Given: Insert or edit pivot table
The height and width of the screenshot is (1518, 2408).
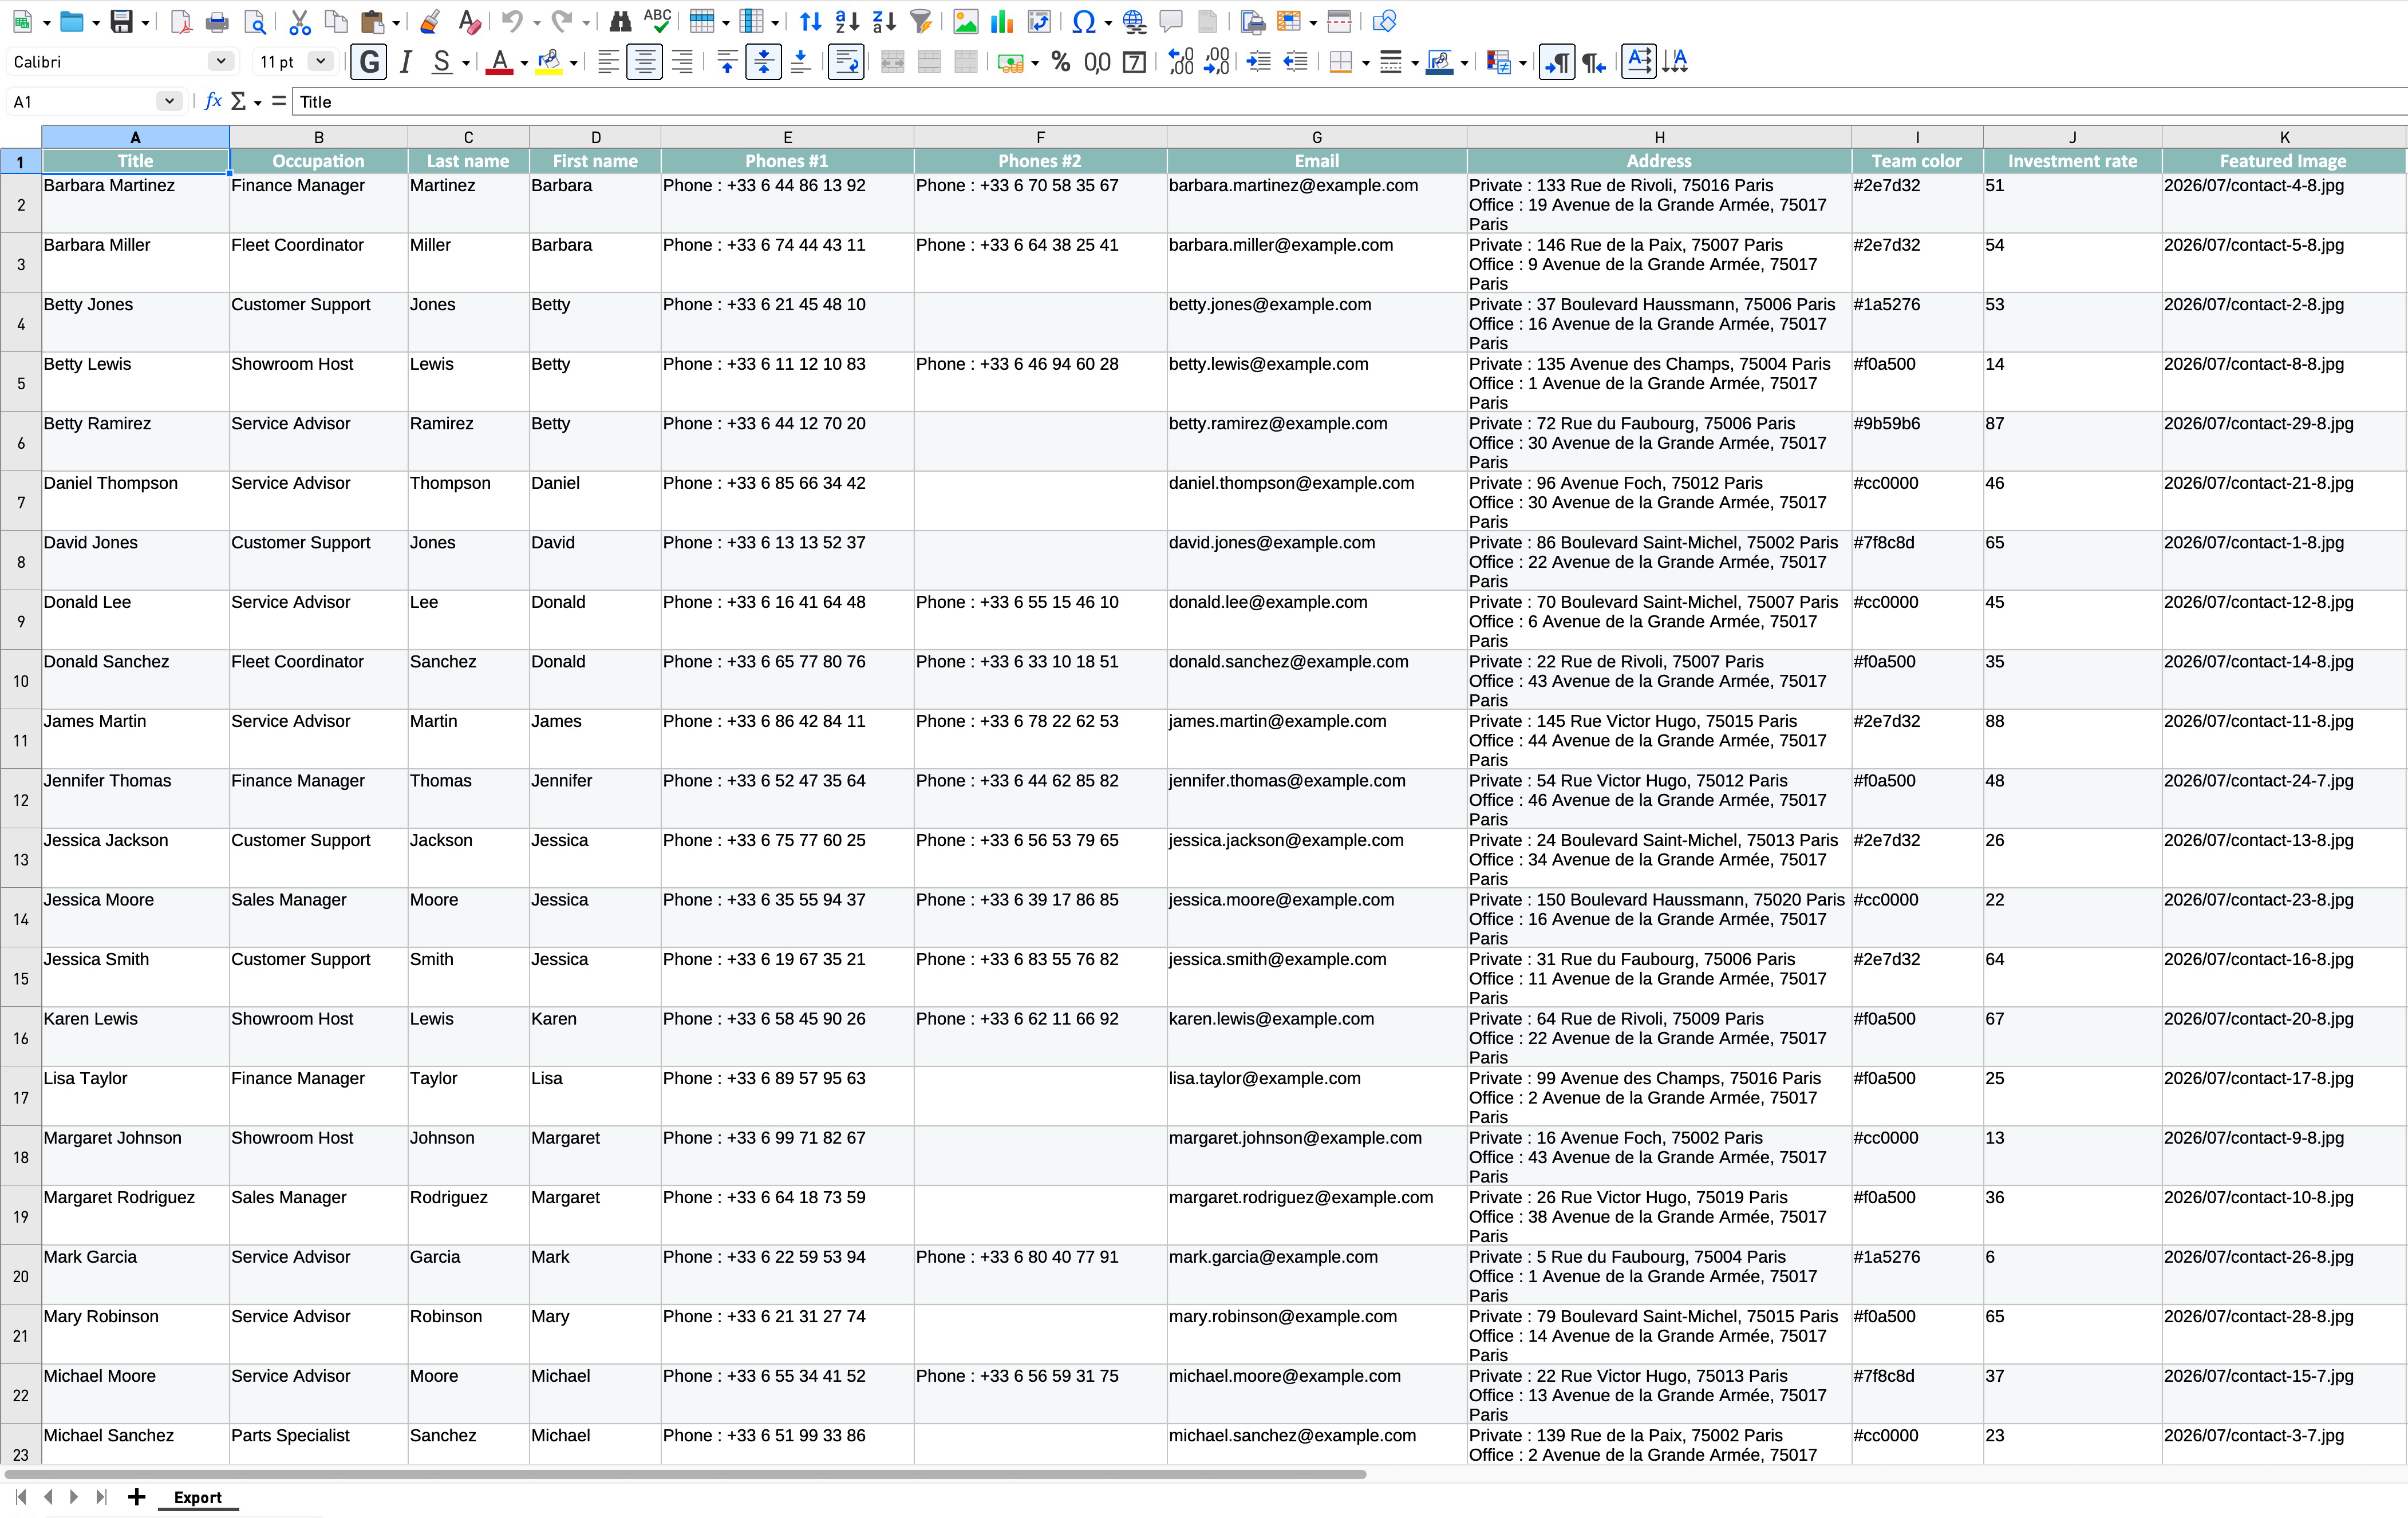Looking at the screenshot, I should 1040,21.
